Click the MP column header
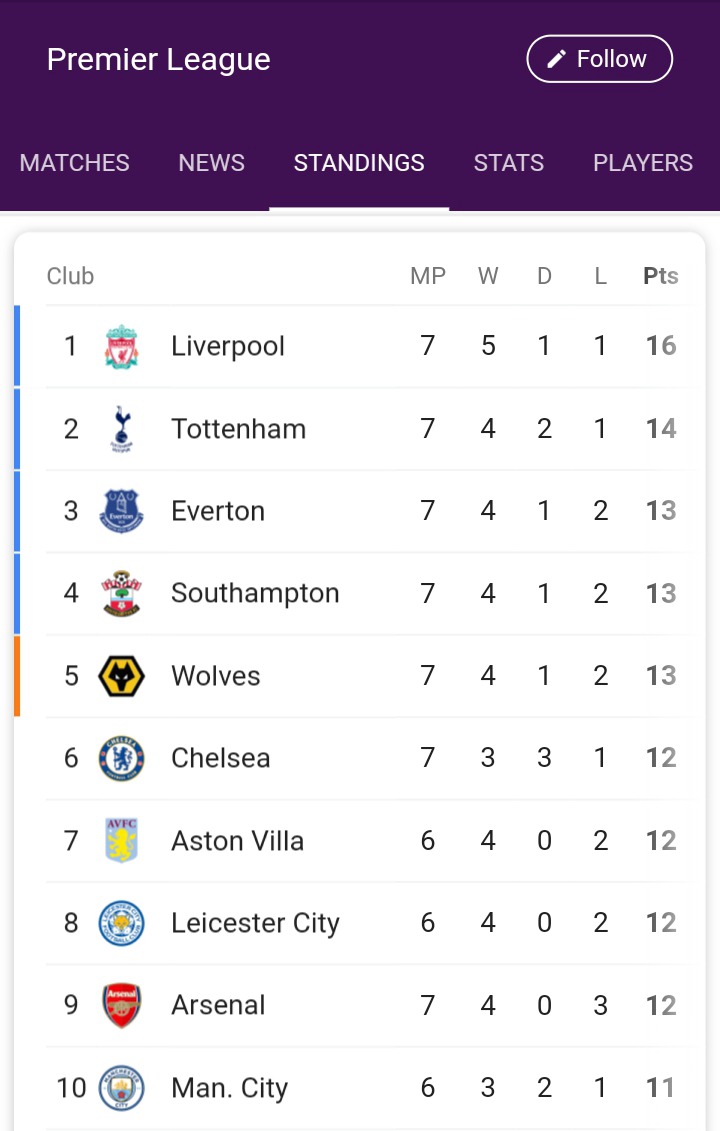This screenshot has width=720, height=1131. 428,276
